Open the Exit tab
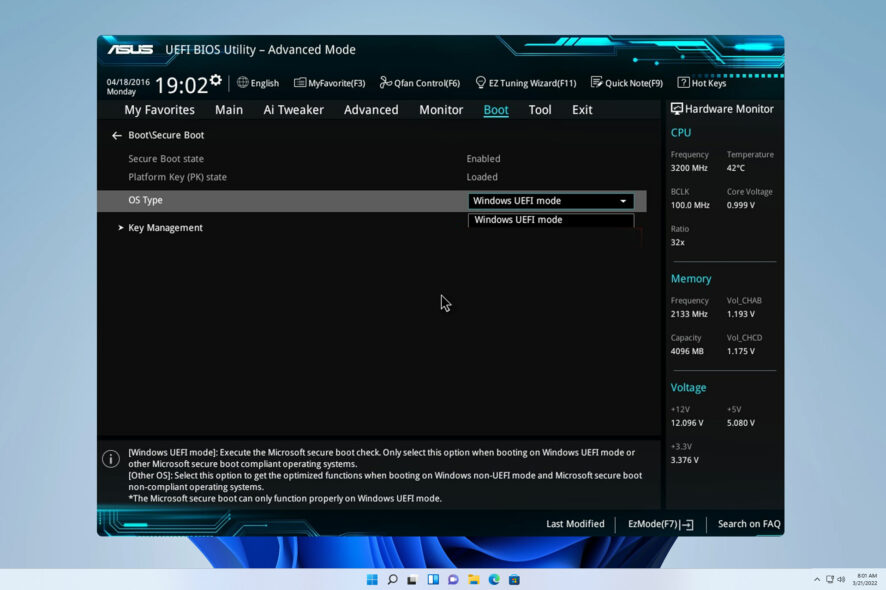 point(582,110)
